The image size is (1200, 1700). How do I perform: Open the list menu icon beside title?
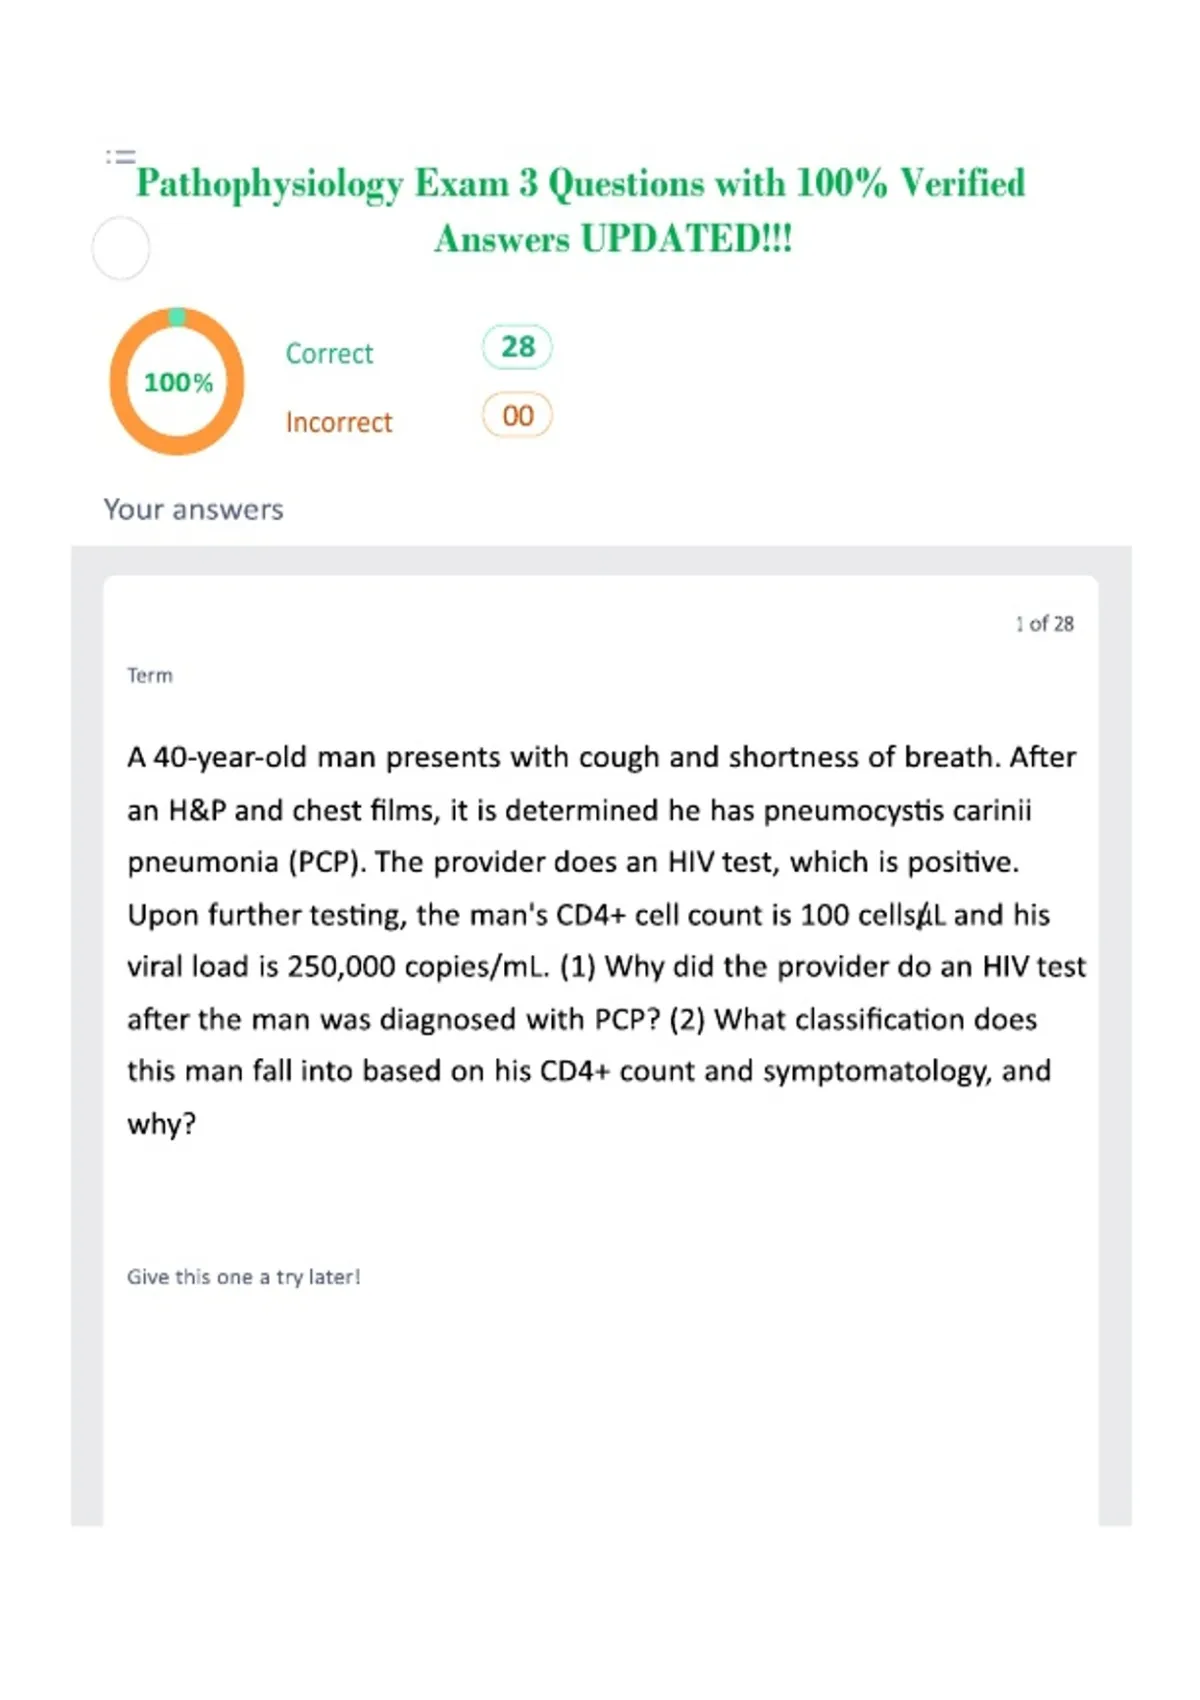(121, 157)
